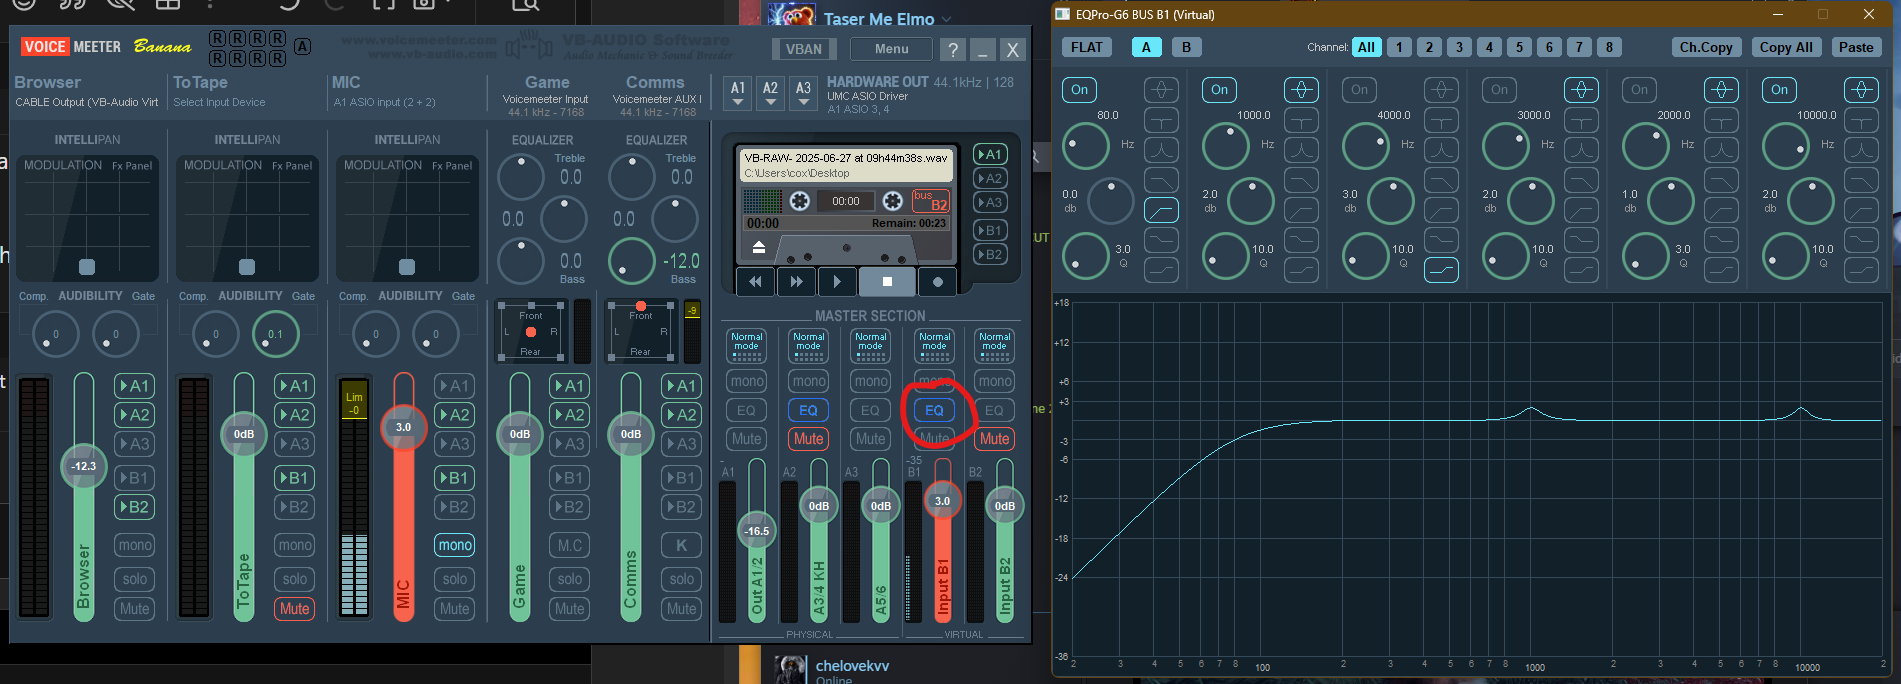This screenshot has width=1901, height=684.
Task: Select EQ preset tab A
Action: click(1146, 47)
